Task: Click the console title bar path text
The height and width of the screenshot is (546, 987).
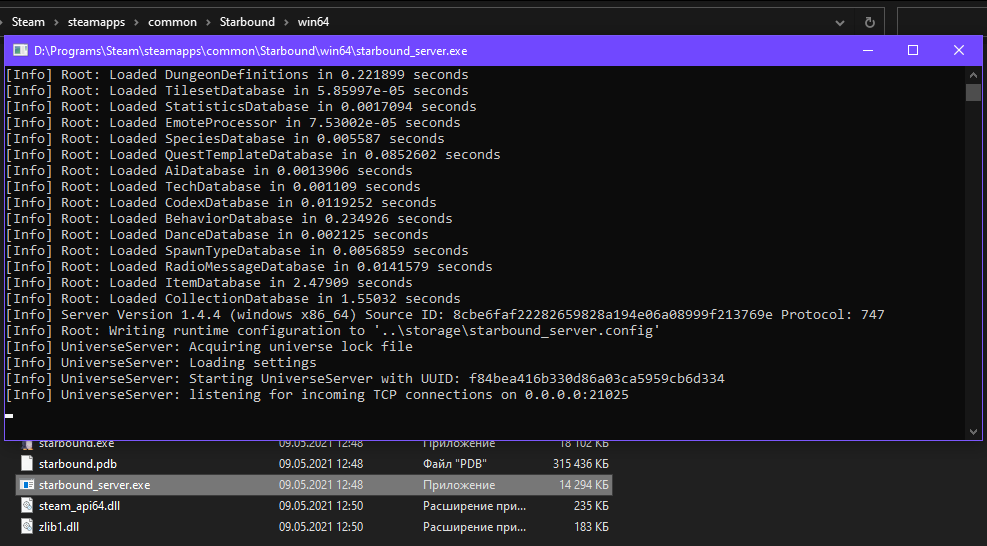Action: coord(251,51)
